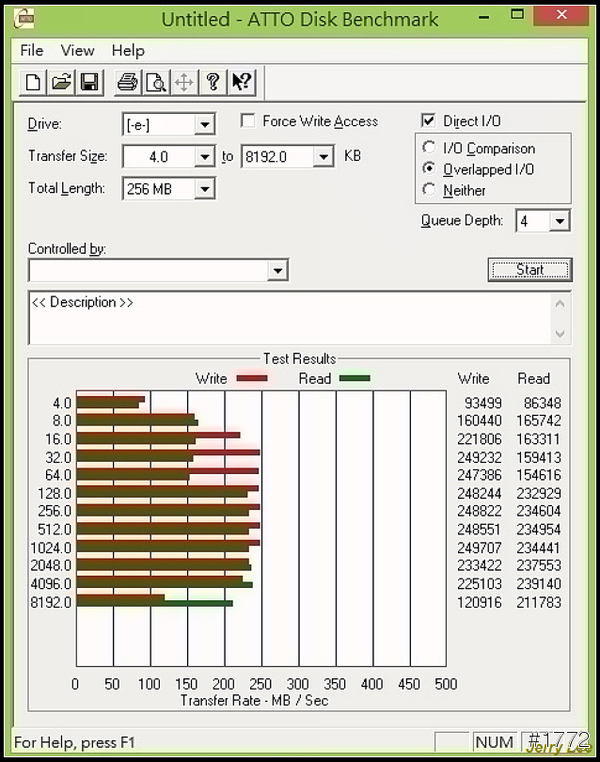Start the benchmark with Start button
600x762 pixels.
coord(530,270)
